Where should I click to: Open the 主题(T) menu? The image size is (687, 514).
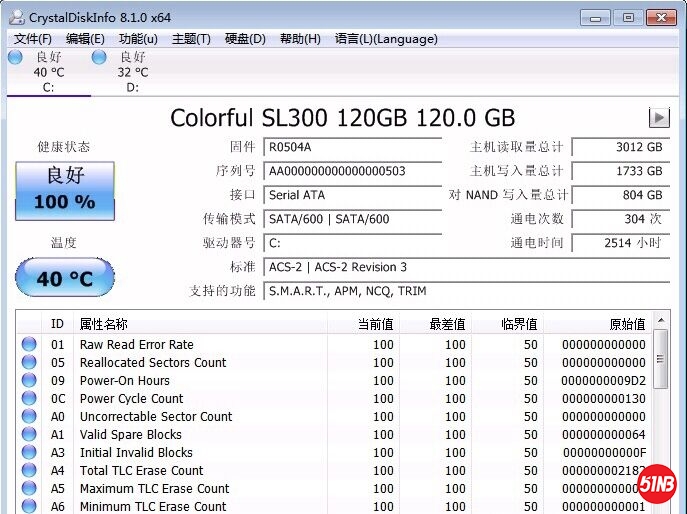(191, 39)
